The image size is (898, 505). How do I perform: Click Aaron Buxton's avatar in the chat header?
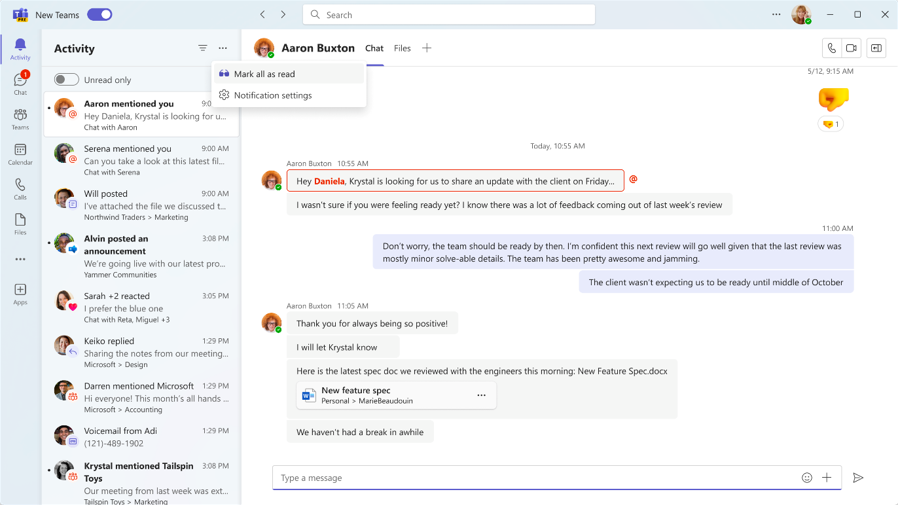(264, 48)
